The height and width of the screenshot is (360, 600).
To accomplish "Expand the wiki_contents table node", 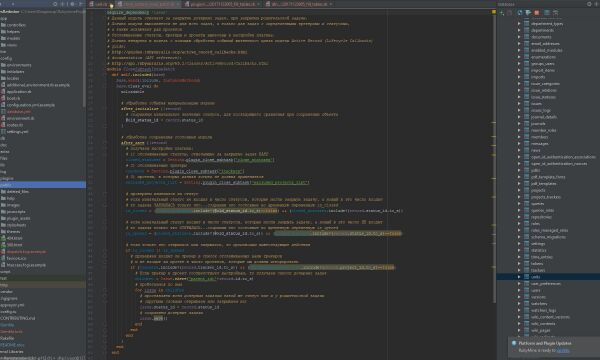I will [519, 323].
